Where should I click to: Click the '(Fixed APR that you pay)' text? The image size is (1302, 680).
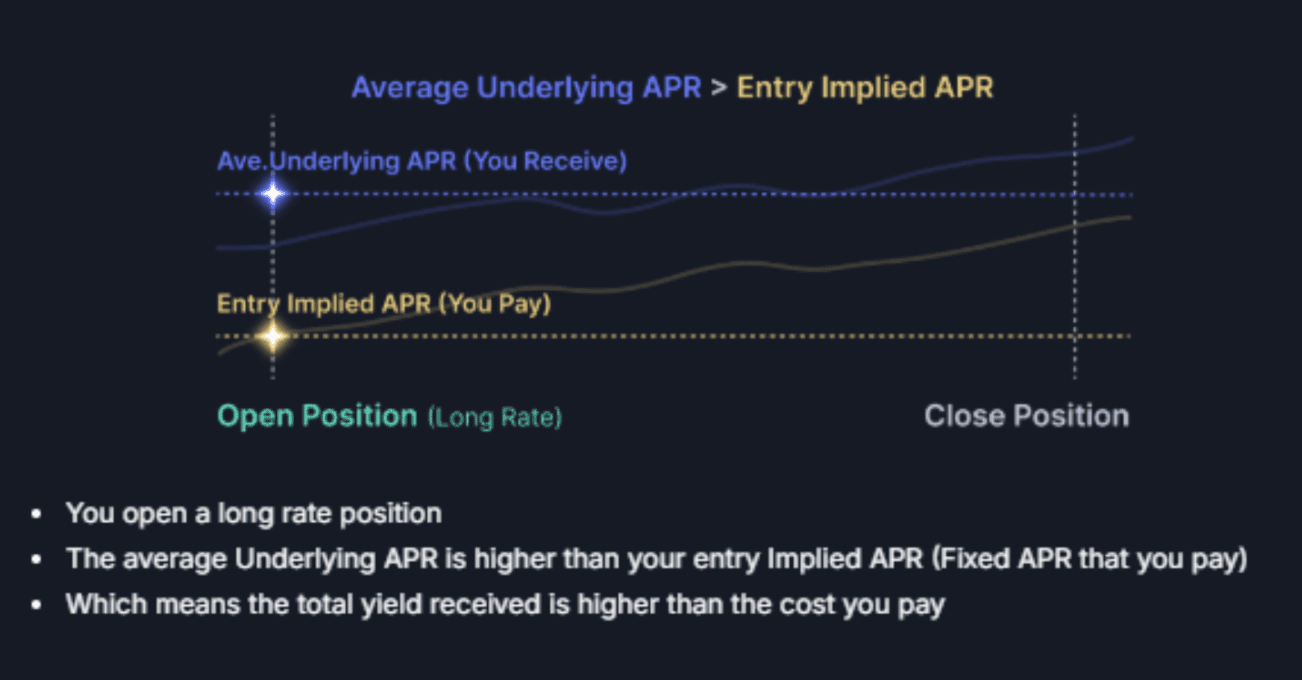pyautogui.click(x=1090, y=559)
